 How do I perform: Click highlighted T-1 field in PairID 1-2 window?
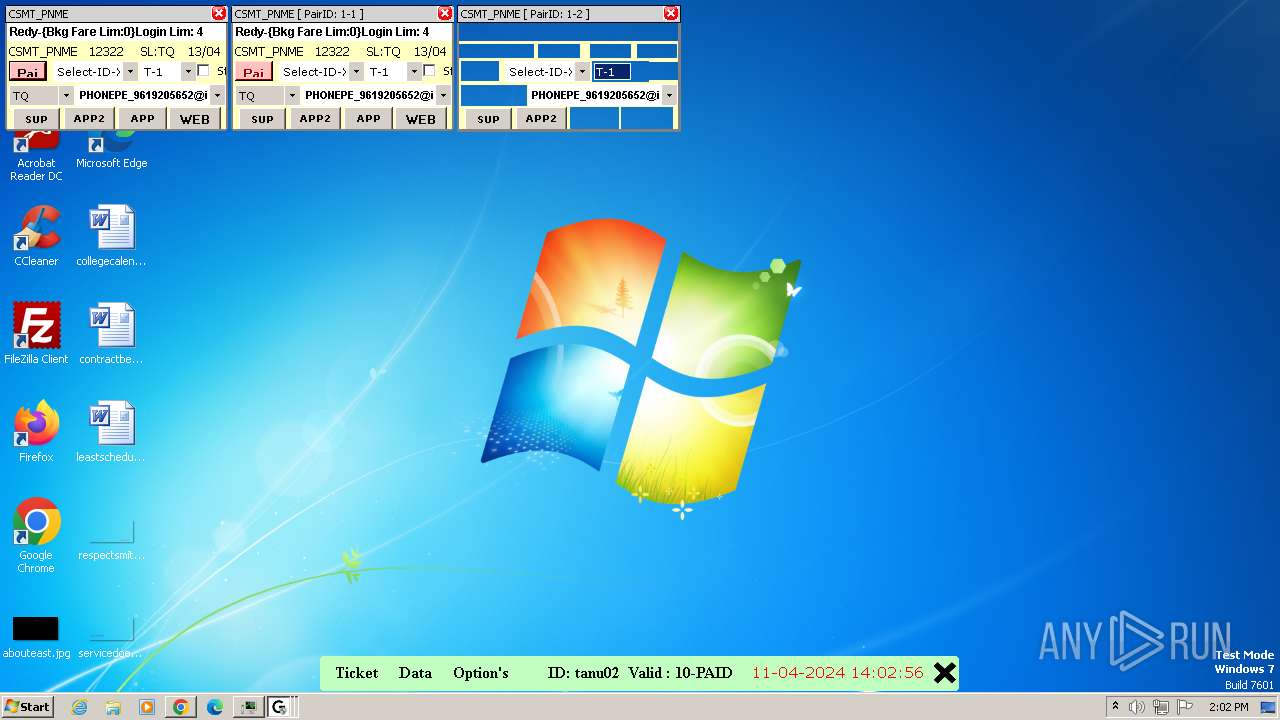pos(612,72)
